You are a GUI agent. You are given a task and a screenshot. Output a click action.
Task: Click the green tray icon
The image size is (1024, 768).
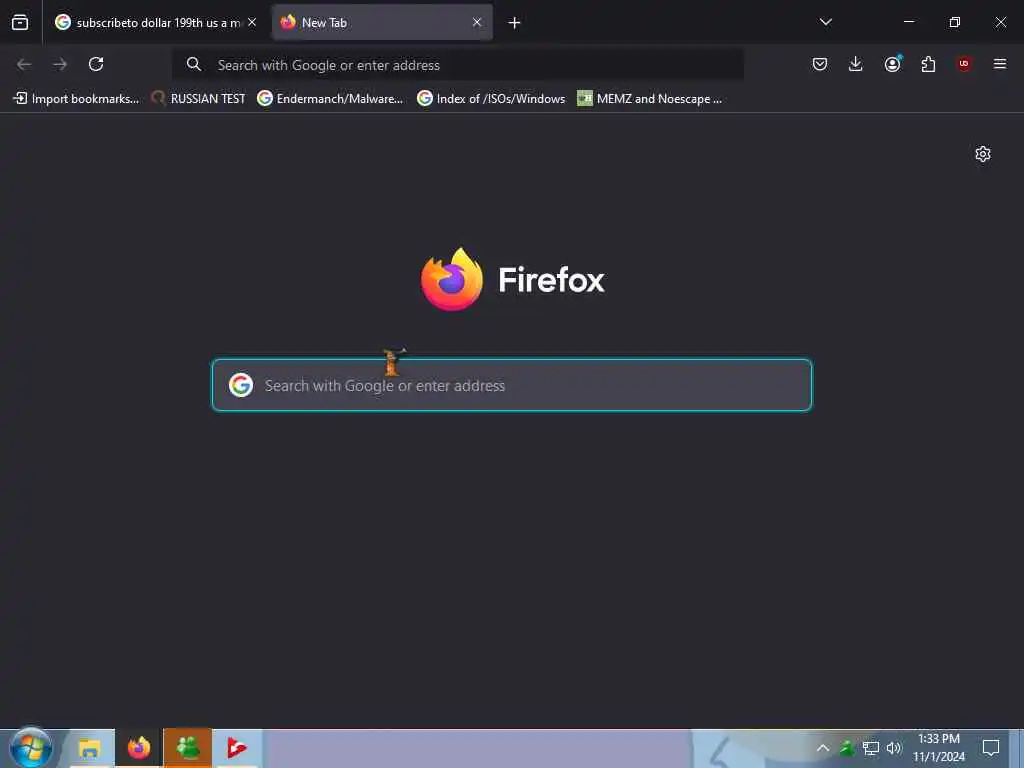click(847, 748)
